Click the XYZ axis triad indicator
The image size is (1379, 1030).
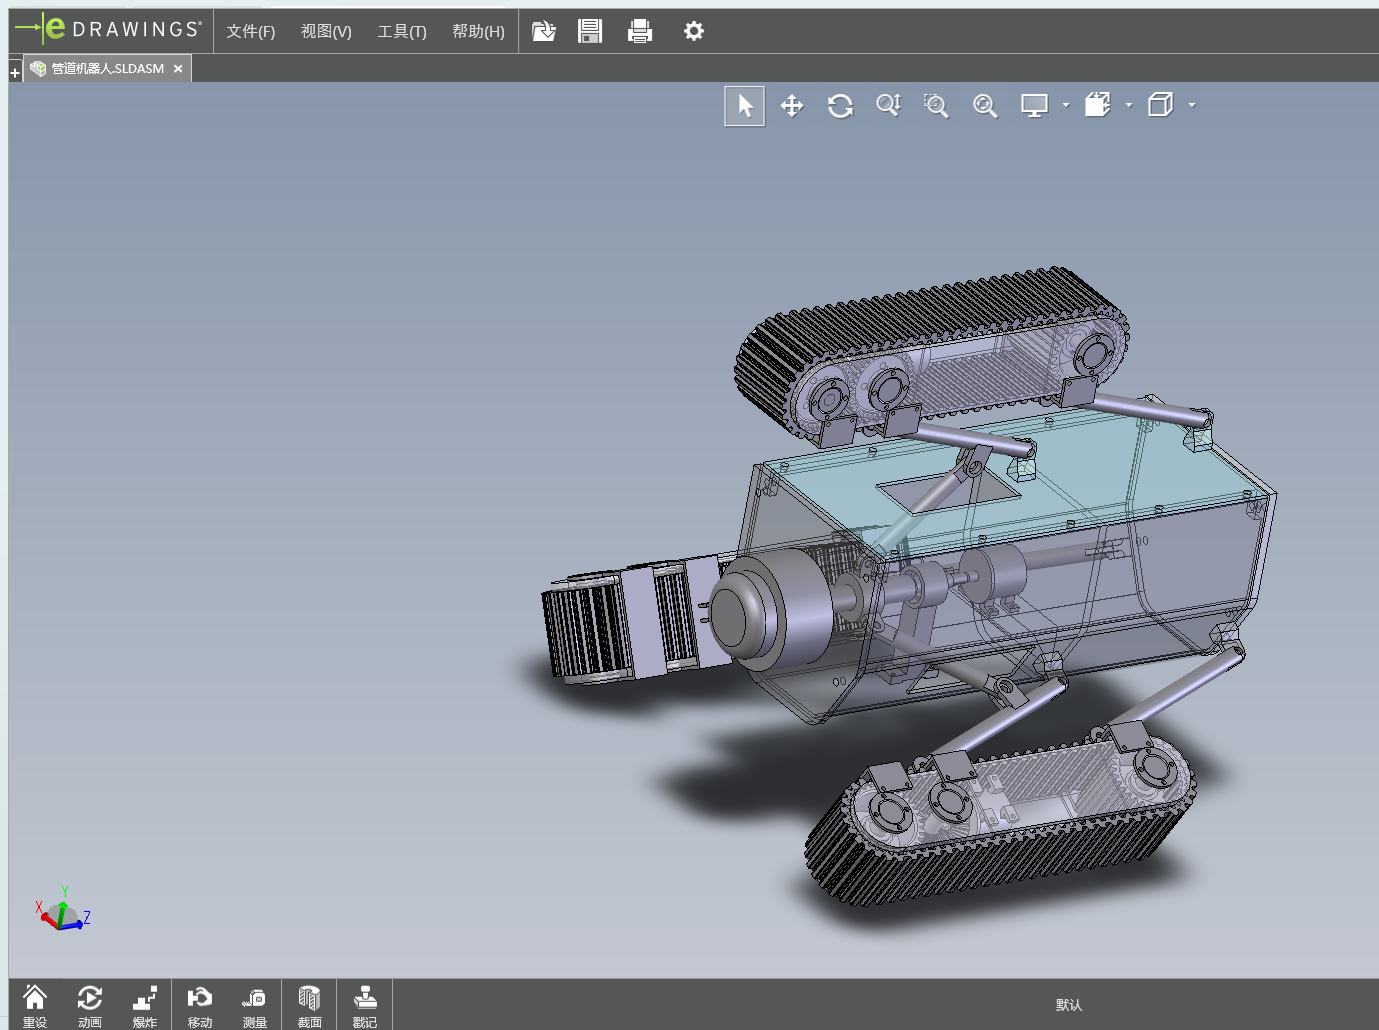(63, 912)
